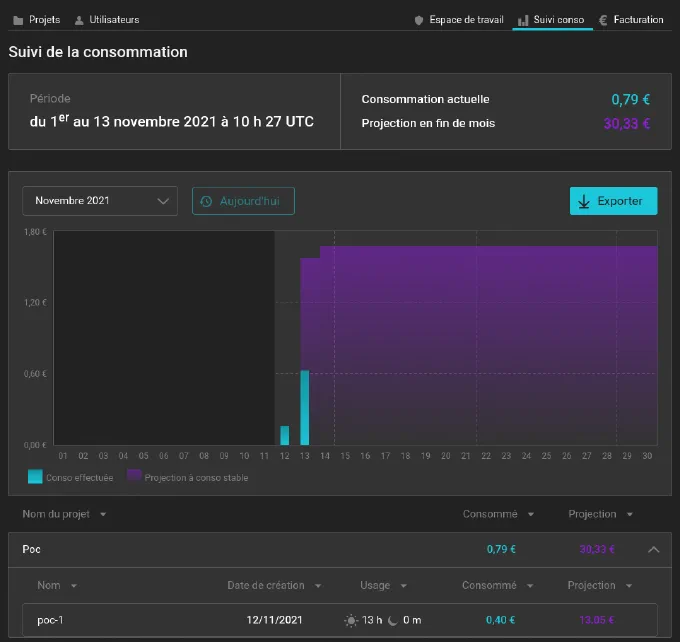Click the cyan bar for day 12
The height and width of the screenshot is (642, 680).
pyautogui.click(x=284, y=435)
